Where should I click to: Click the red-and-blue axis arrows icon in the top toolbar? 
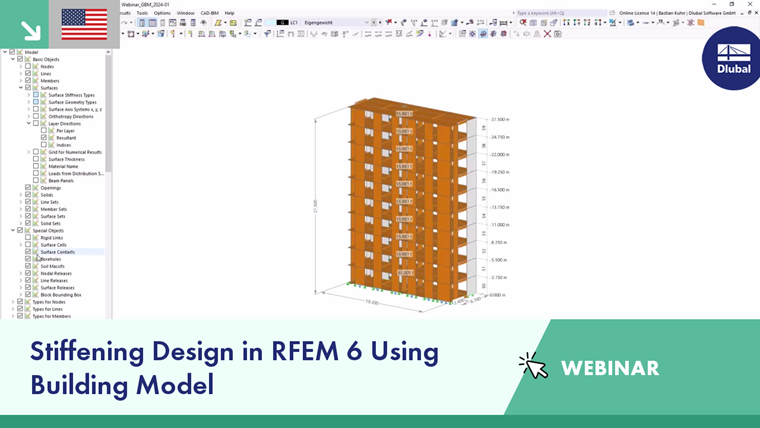[469, 22]
